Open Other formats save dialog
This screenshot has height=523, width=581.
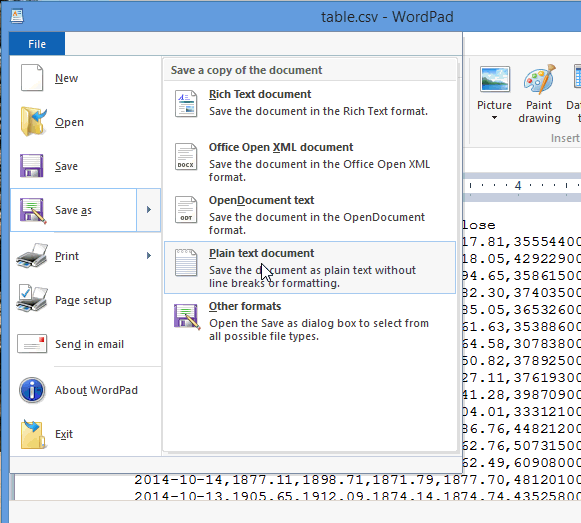[310, 321]
